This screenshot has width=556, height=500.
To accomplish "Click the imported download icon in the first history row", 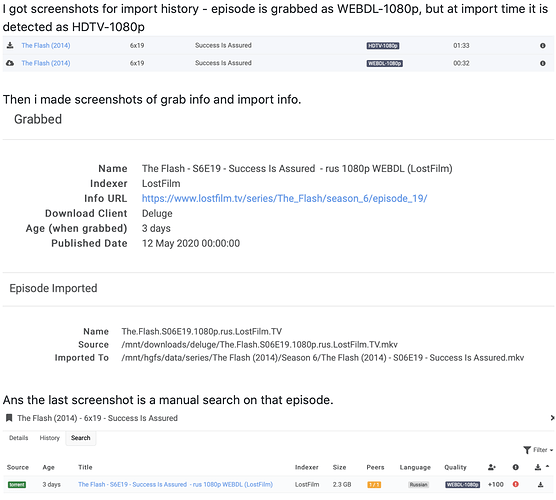I will click(x=10, y=45).
